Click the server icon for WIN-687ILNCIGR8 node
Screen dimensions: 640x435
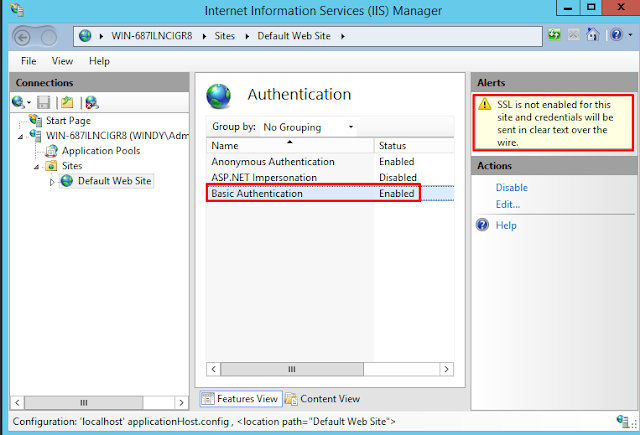click(35, 135)
